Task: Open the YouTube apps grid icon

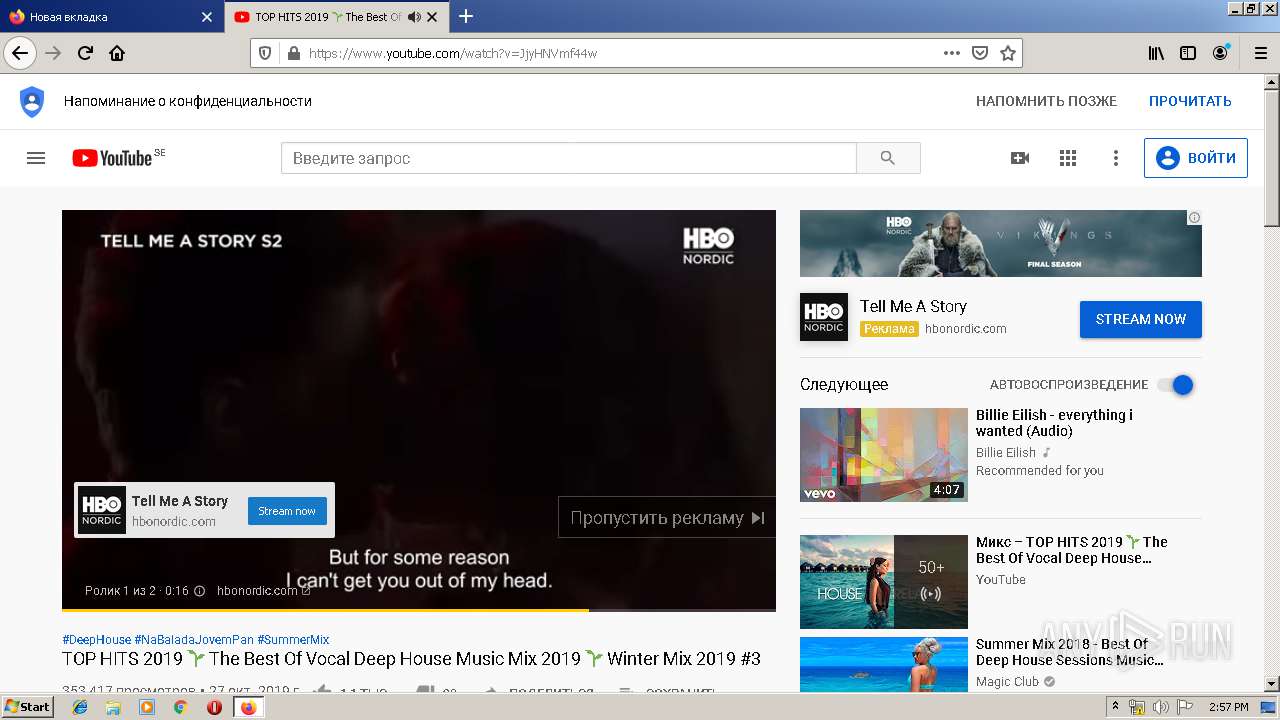Action: (1068, 158)
